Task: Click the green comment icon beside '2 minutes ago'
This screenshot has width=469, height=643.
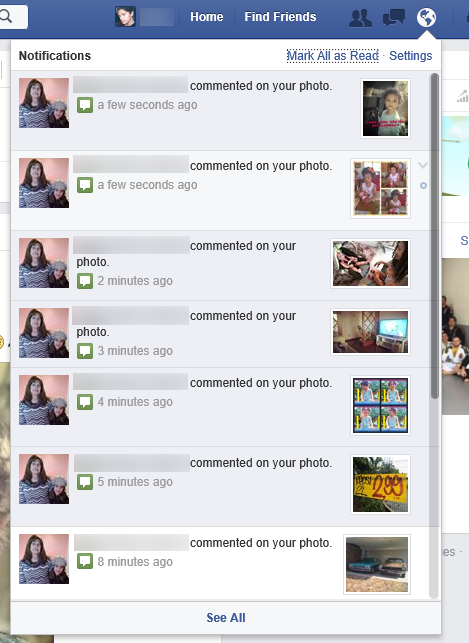Action: click(x=85, y=281)
